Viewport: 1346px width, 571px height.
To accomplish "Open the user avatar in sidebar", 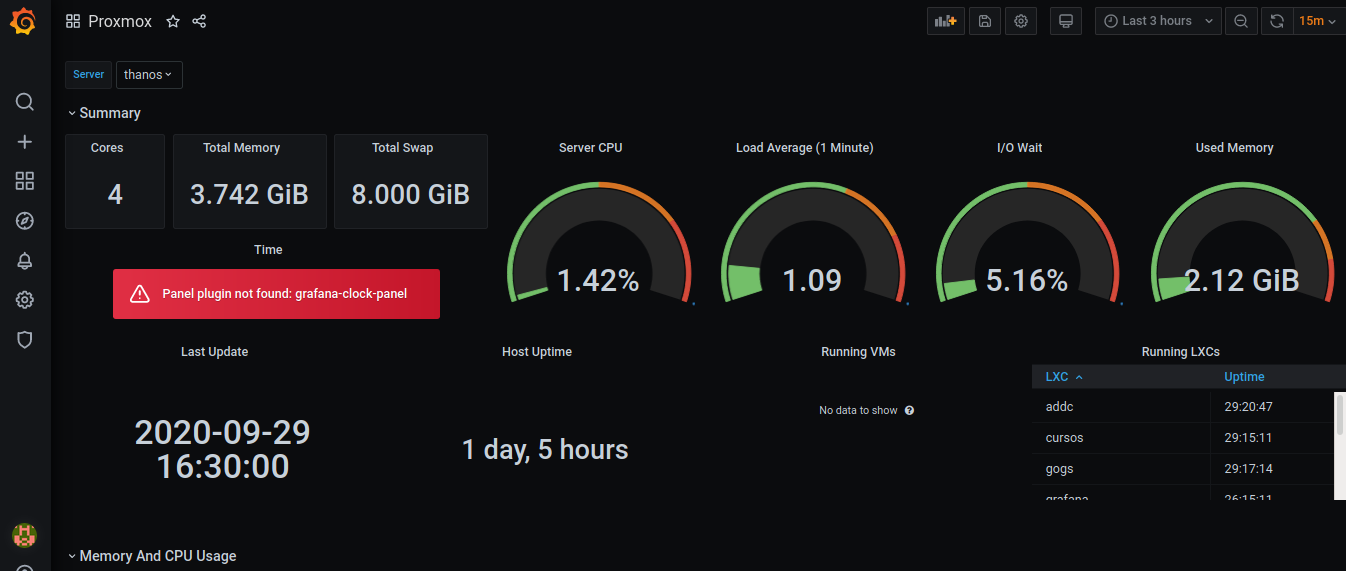I will click(x=25, y=535).
